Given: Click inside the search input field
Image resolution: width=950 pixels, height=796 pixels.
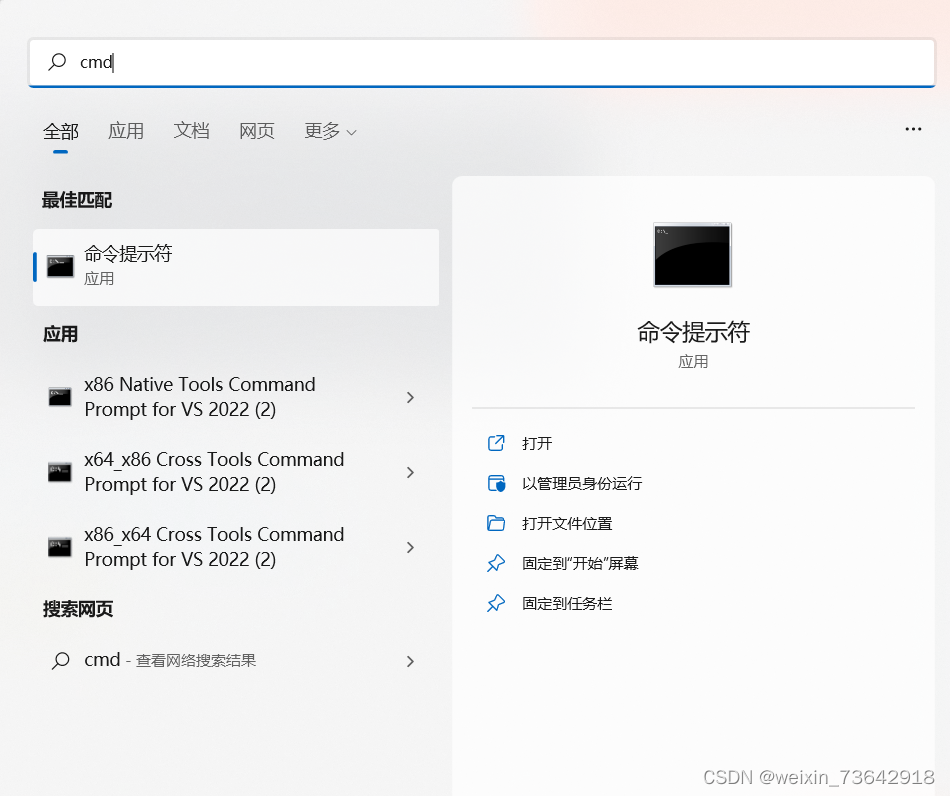Looking at the screenshot, I should coord(300,62).
